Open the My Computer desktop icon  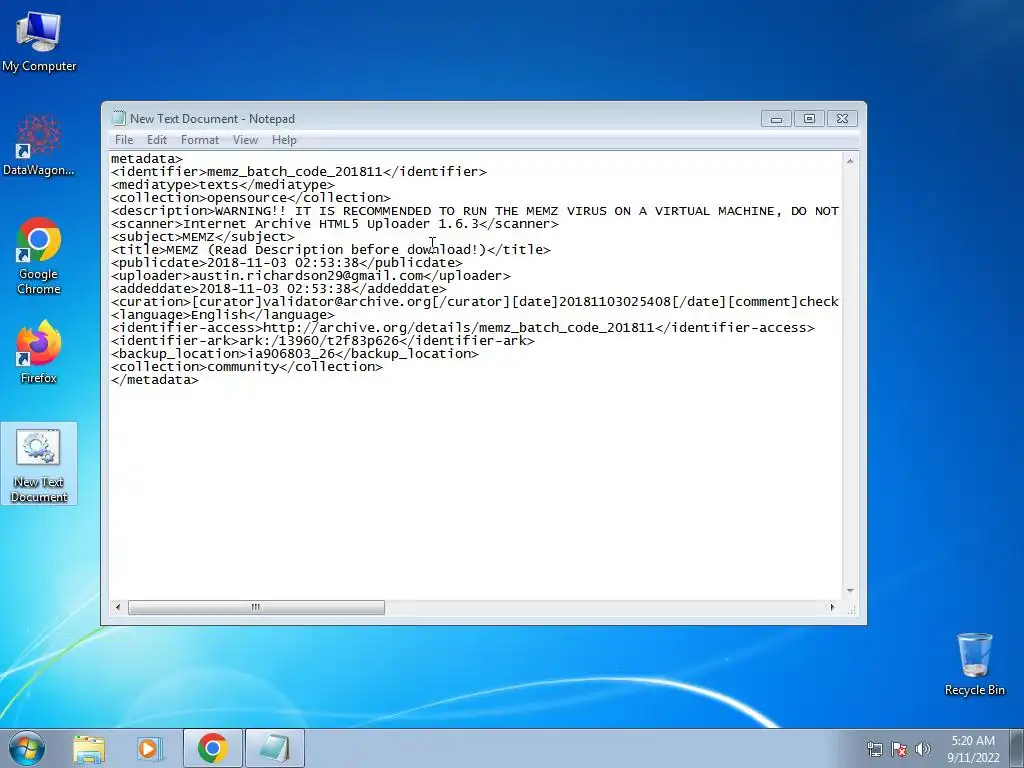click(x=39, y=40)
